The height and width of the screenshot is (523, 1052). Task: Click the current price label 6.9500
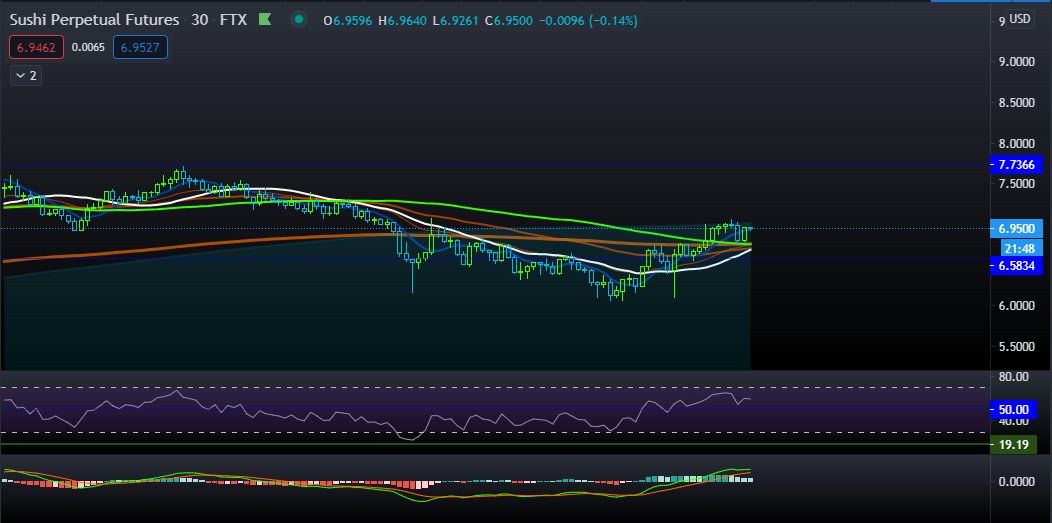[x=1016, y=228]
